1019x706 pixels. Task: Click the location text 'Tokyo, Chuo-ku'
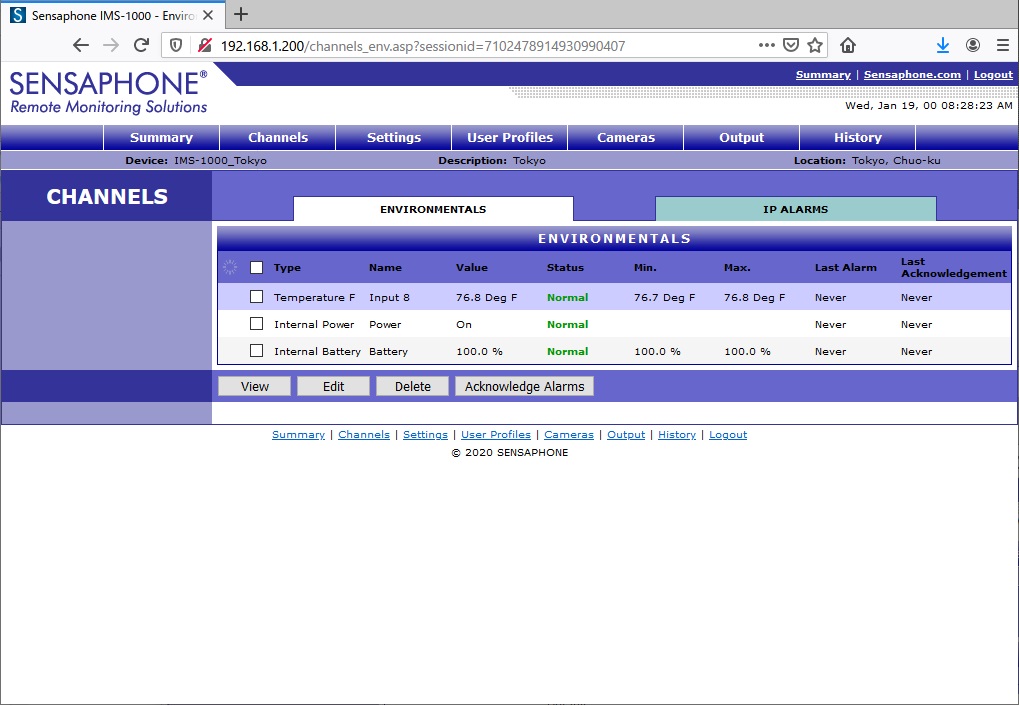896,160
